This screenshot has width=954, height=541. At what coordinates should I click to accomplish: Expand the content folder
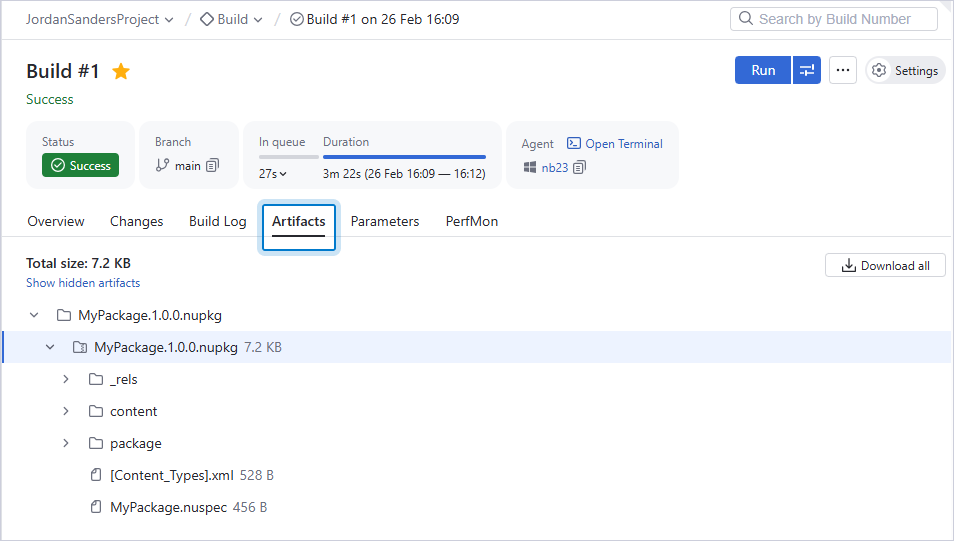(x=66, y=411)
